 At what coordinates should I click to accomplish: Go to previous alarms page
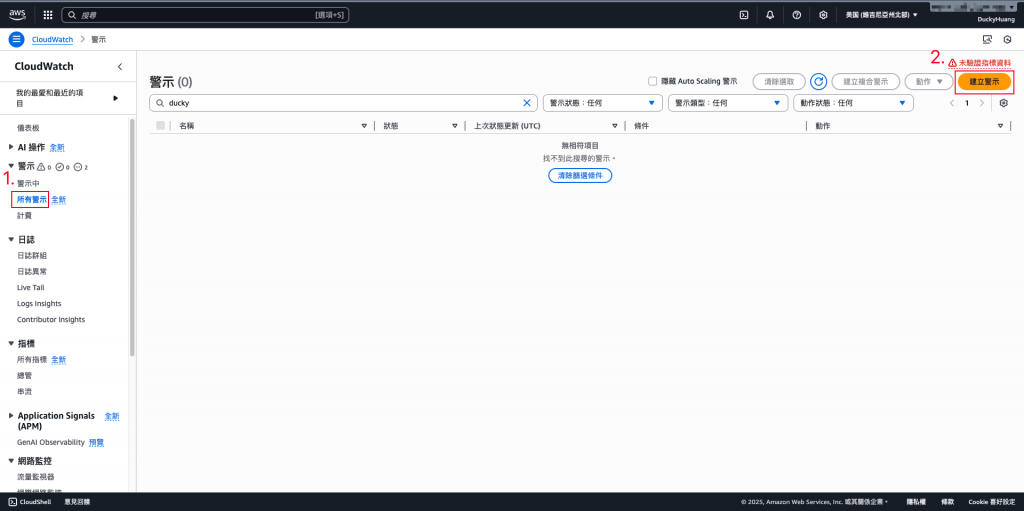click(952, 103)
